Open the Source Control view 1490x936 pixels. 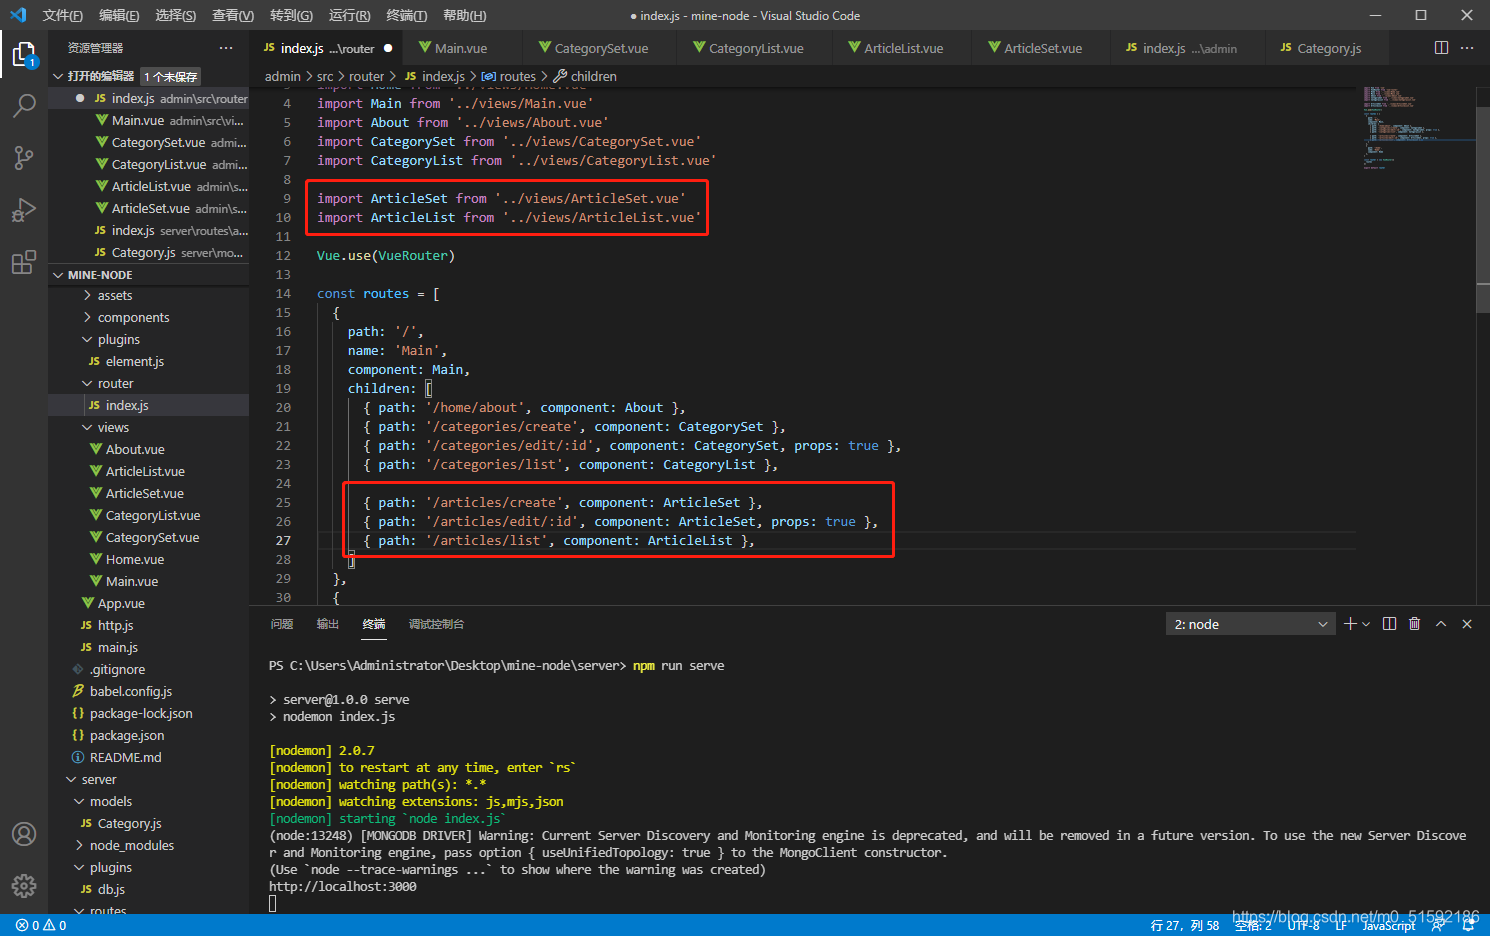click(x=24, y=157)
